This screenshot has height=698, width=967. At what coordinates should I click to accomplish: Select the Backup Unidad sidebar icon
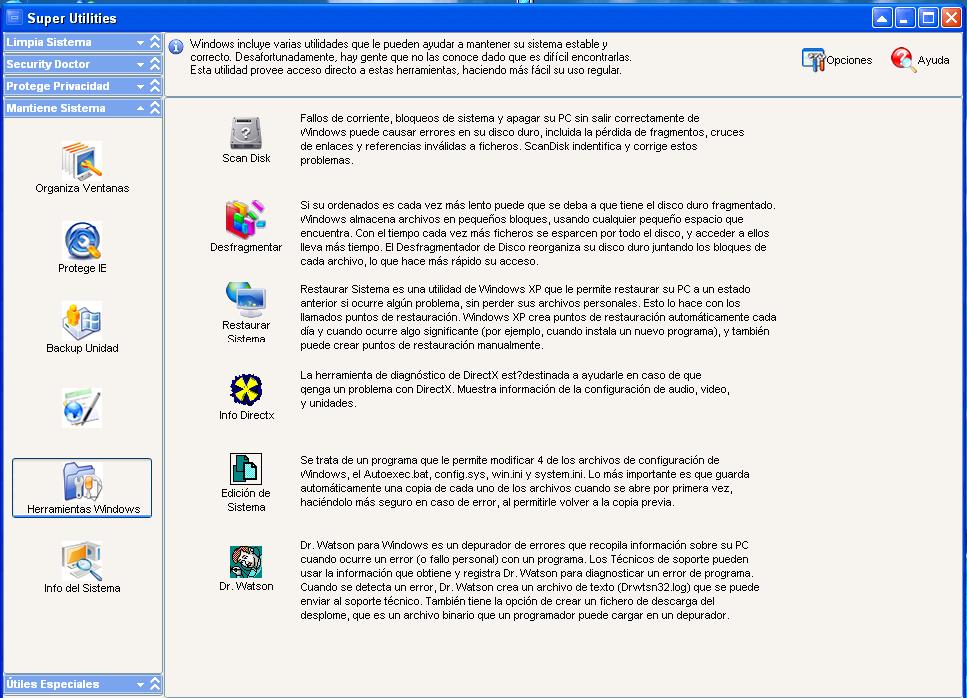pos(82,321)
